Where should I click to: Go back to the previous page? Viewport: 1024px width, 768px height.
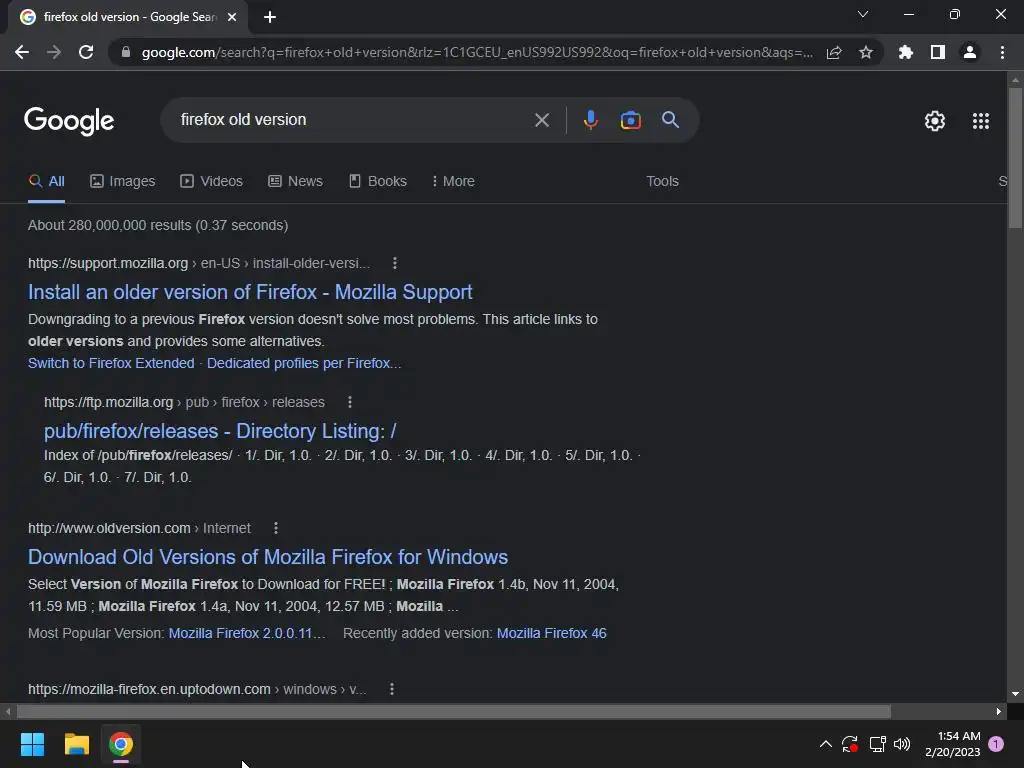click(x=22, y=52)
